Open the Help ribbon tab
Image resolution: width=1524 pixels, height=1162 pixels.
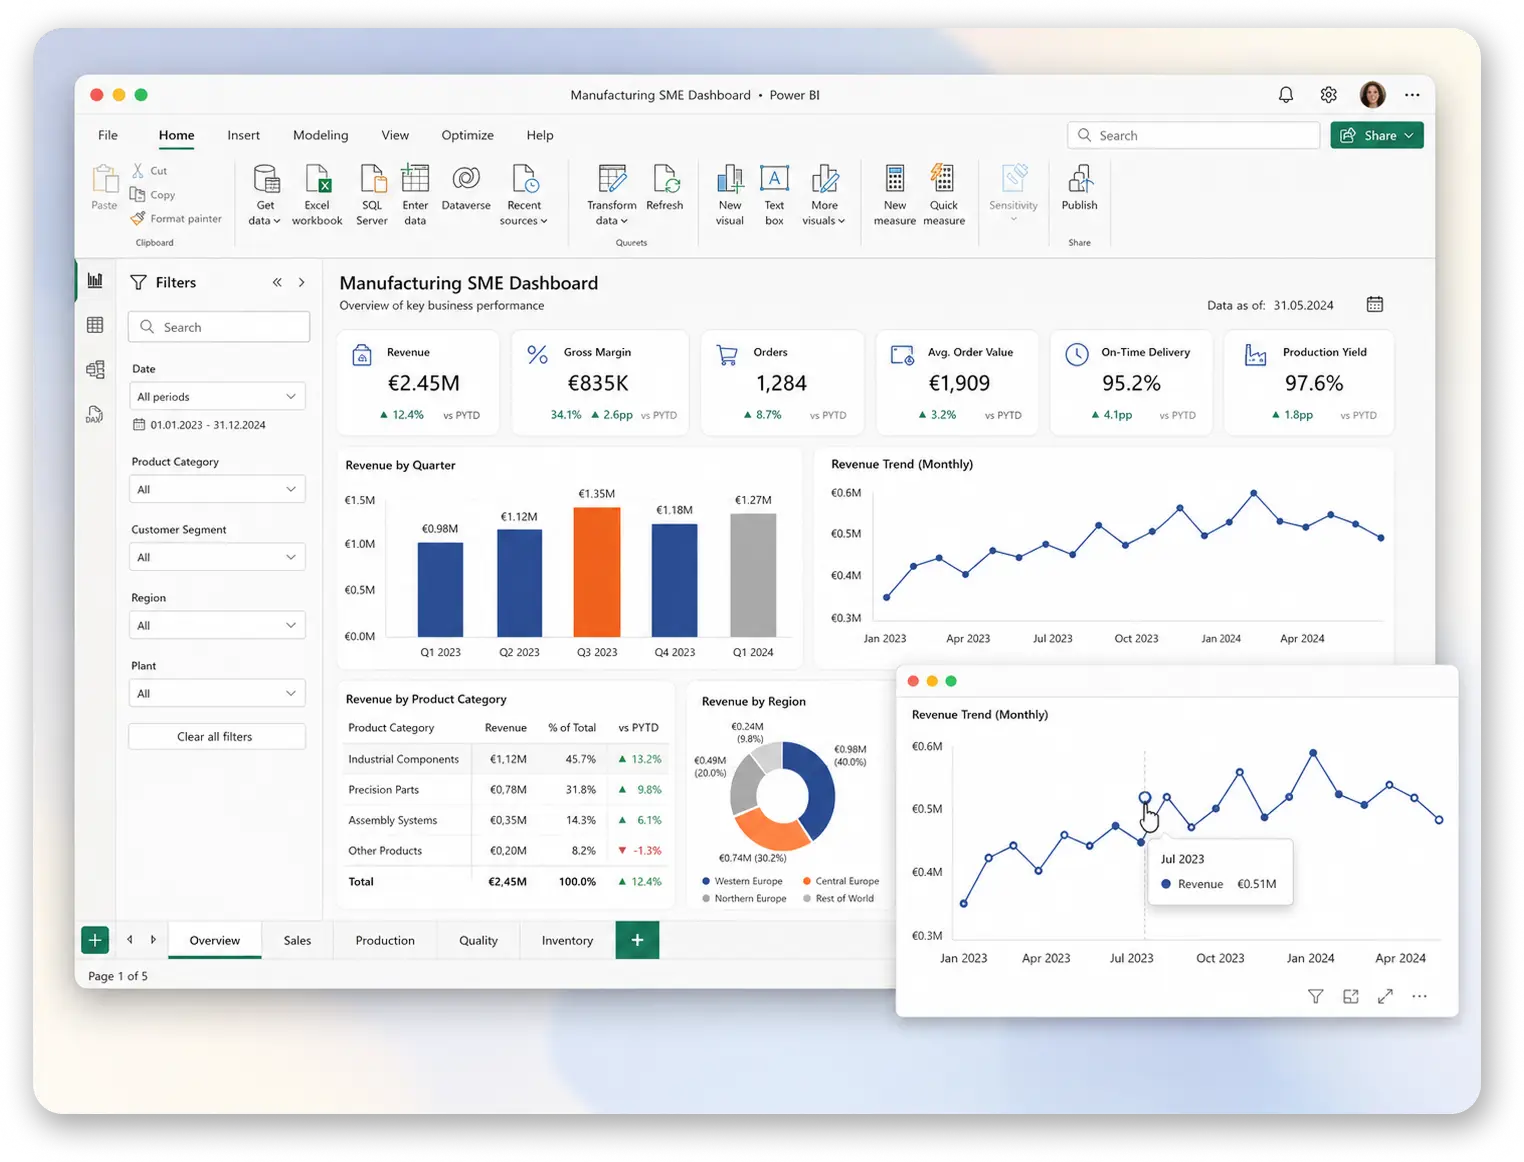click(540, 135)
